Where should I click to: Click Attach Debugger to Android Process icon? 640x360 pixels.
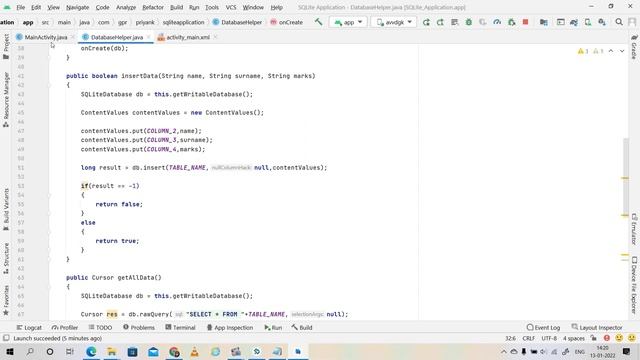511,22
